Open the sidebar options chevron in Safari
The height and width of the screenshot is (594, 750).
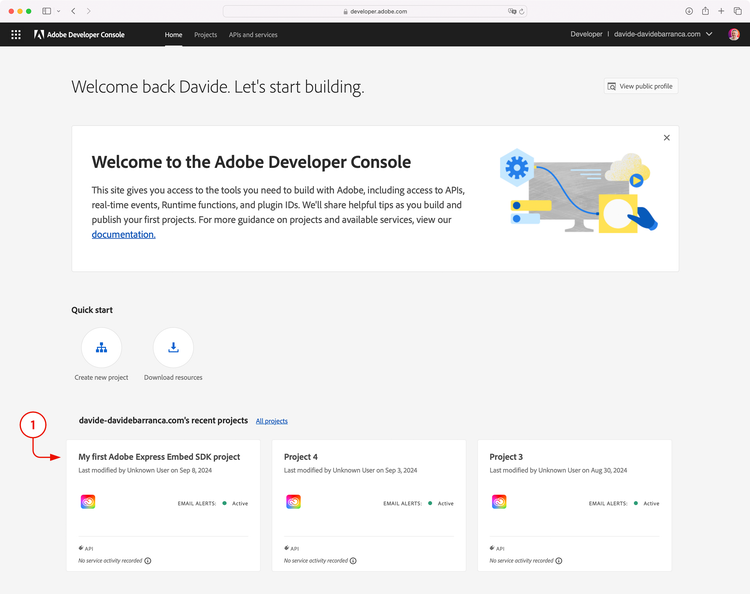click(x=58, y=11)
